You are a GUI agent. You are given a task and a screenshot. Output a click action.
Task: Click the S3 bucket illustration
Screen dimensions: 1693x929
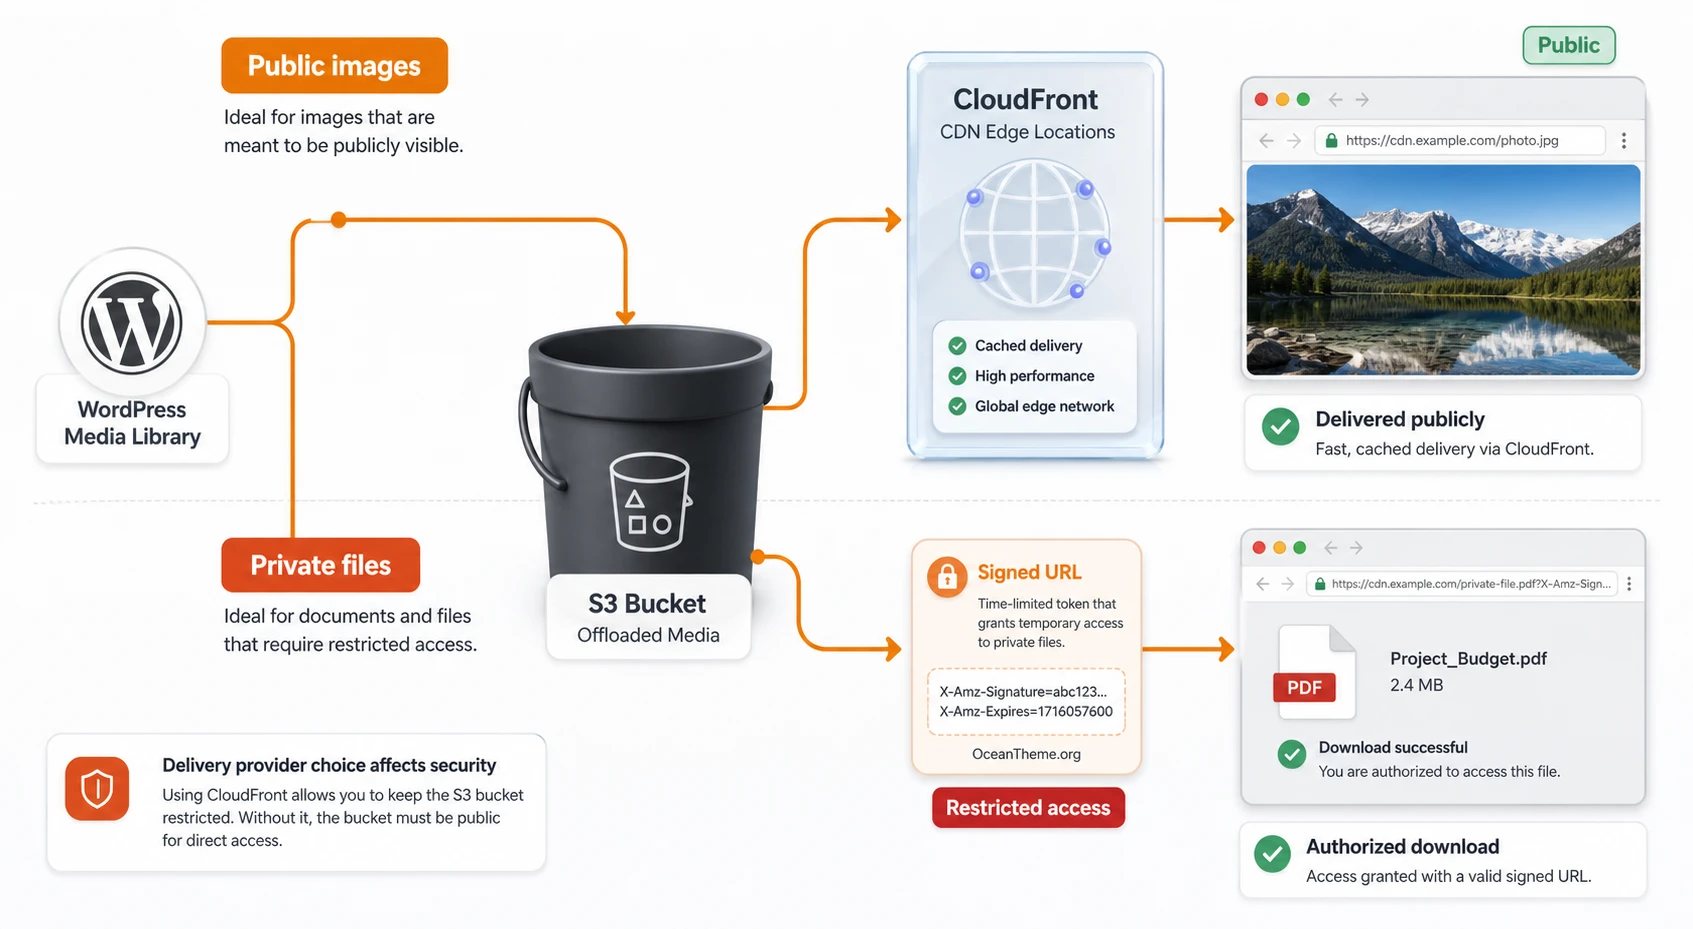click(x=647, y=455)
